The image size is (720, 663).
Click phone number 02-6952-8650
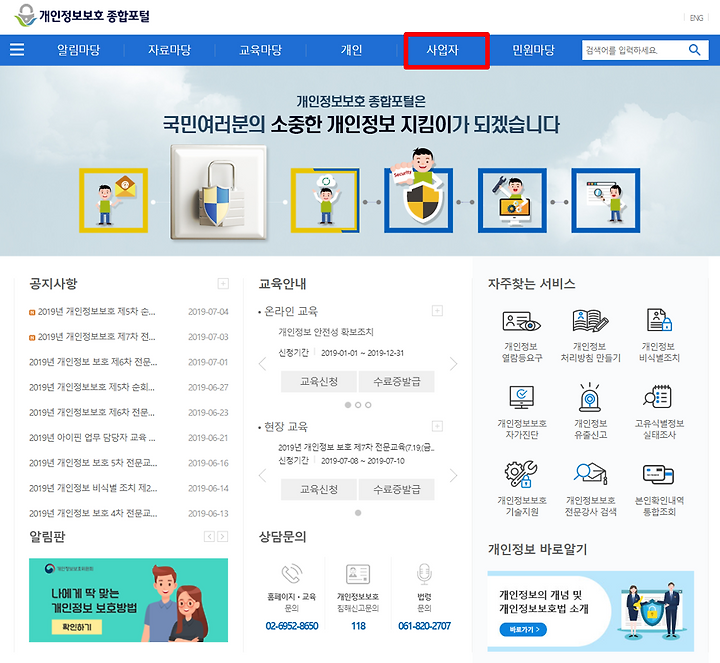pos(292,626)
